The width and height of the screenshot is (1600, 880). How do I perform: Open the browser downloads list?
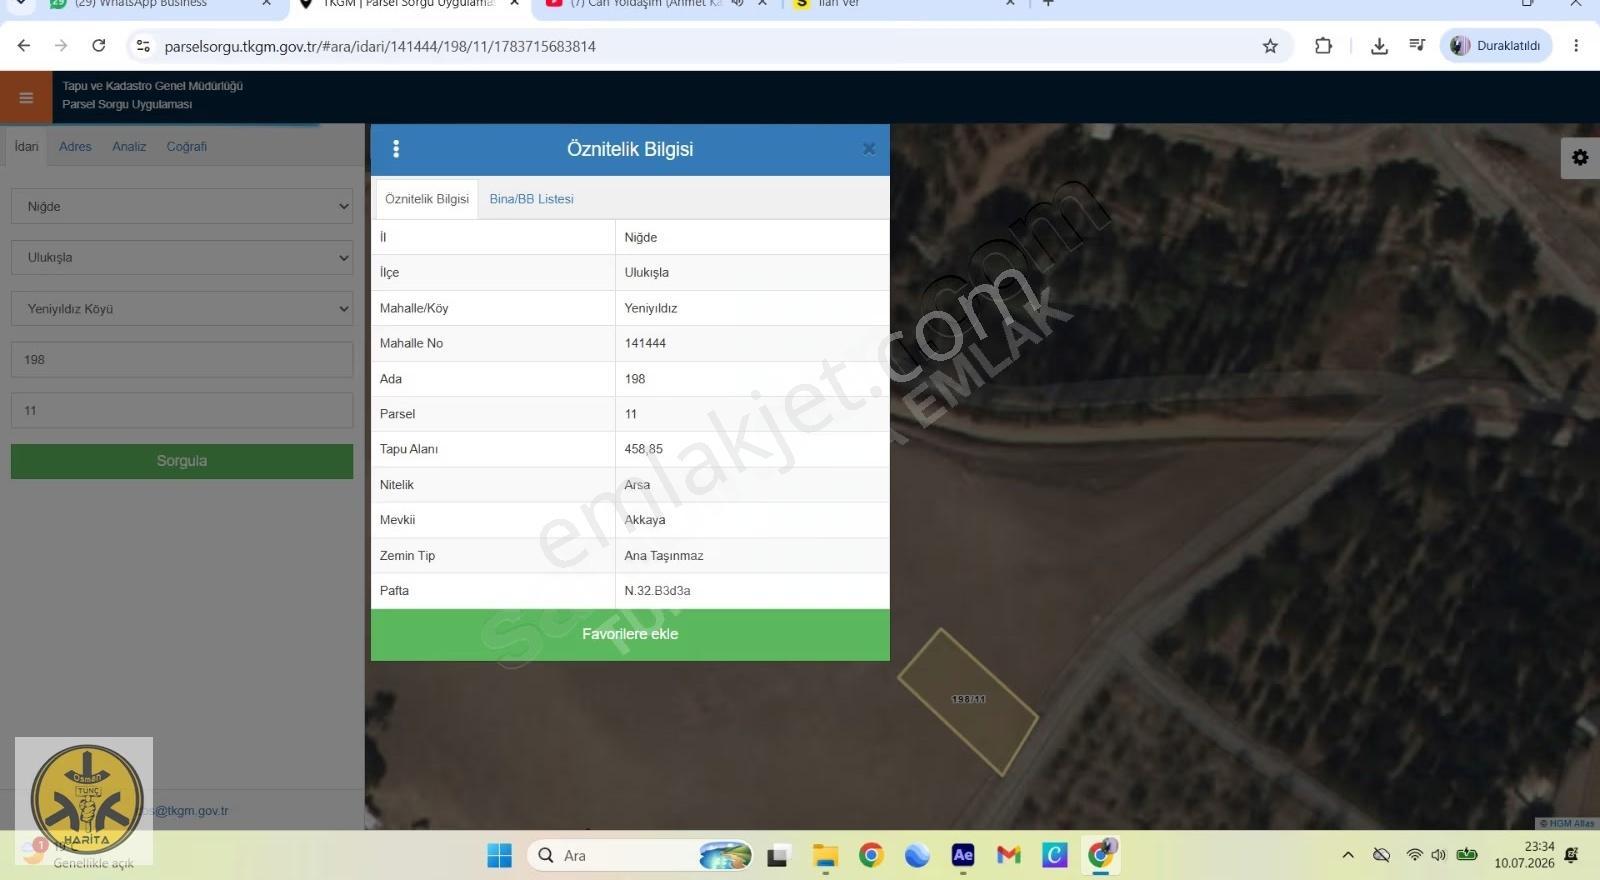pos(1379,46)
